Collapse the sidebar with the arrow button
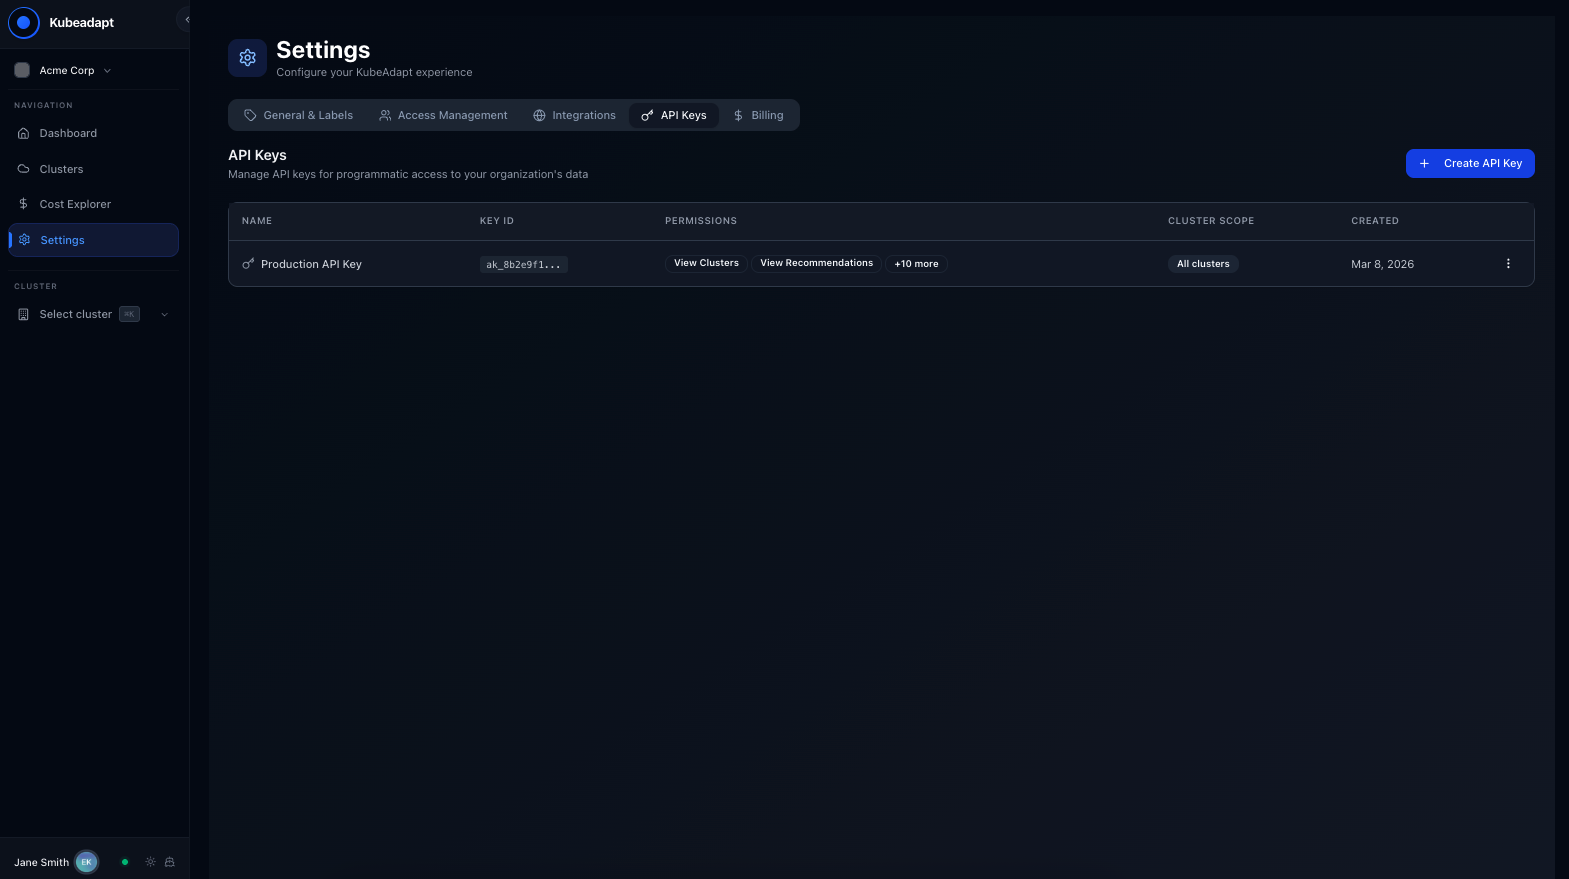The image size is (1569, 879). (186, 20)
